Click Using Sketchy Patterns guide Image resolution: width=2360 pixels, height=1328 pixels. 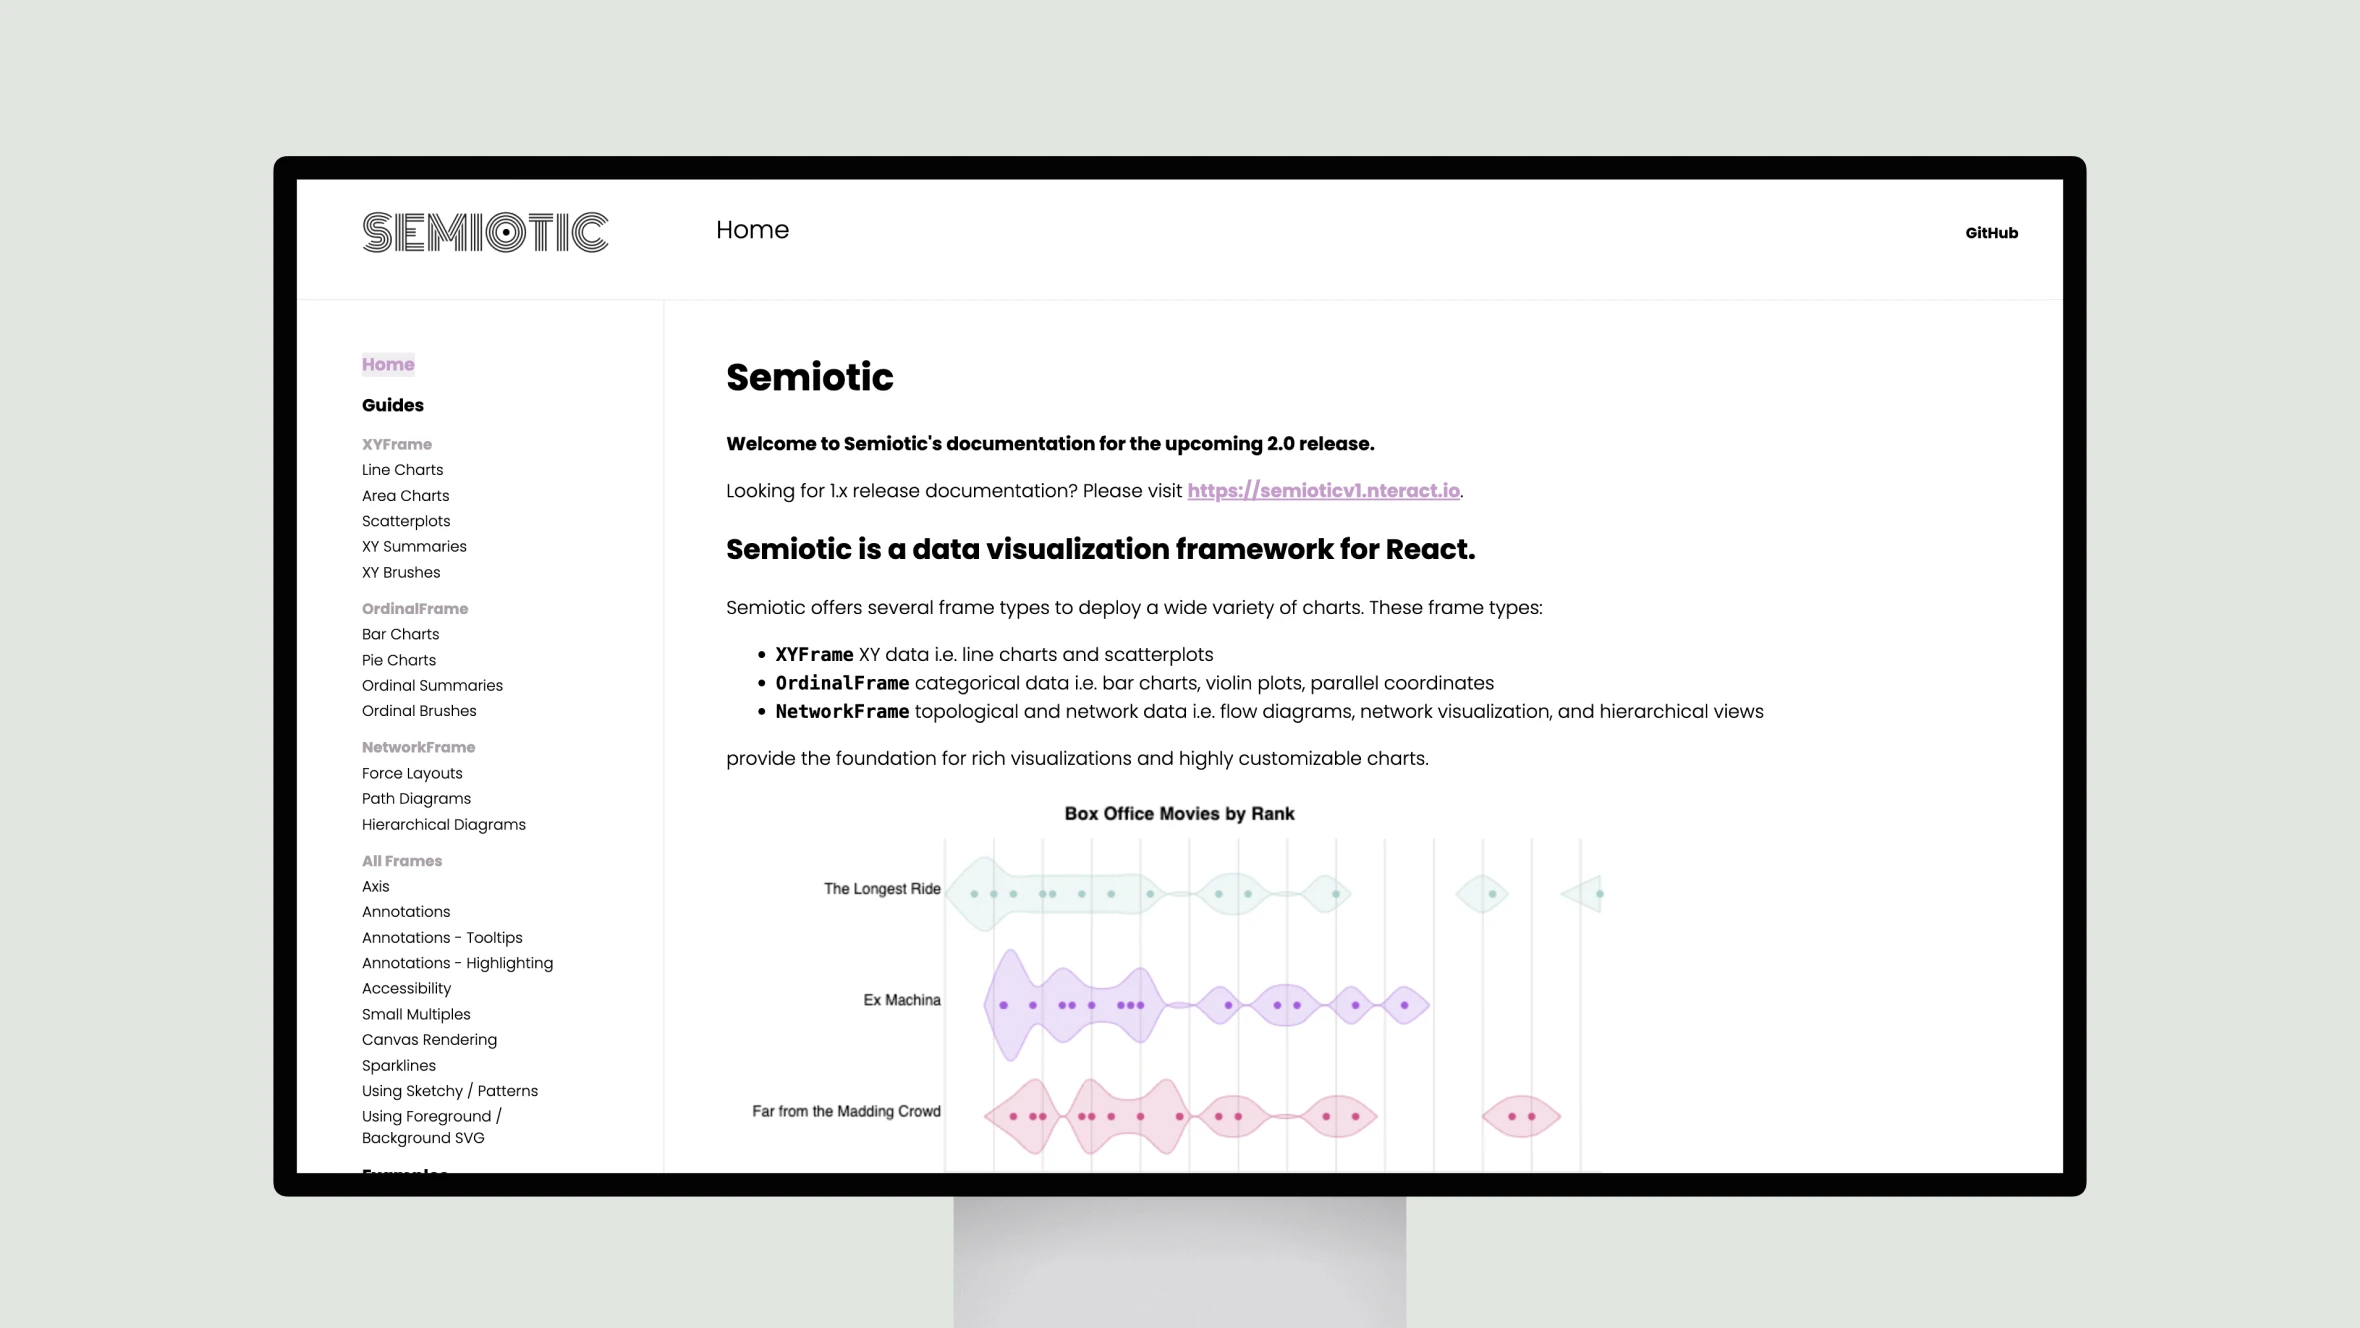(449, 1090)
